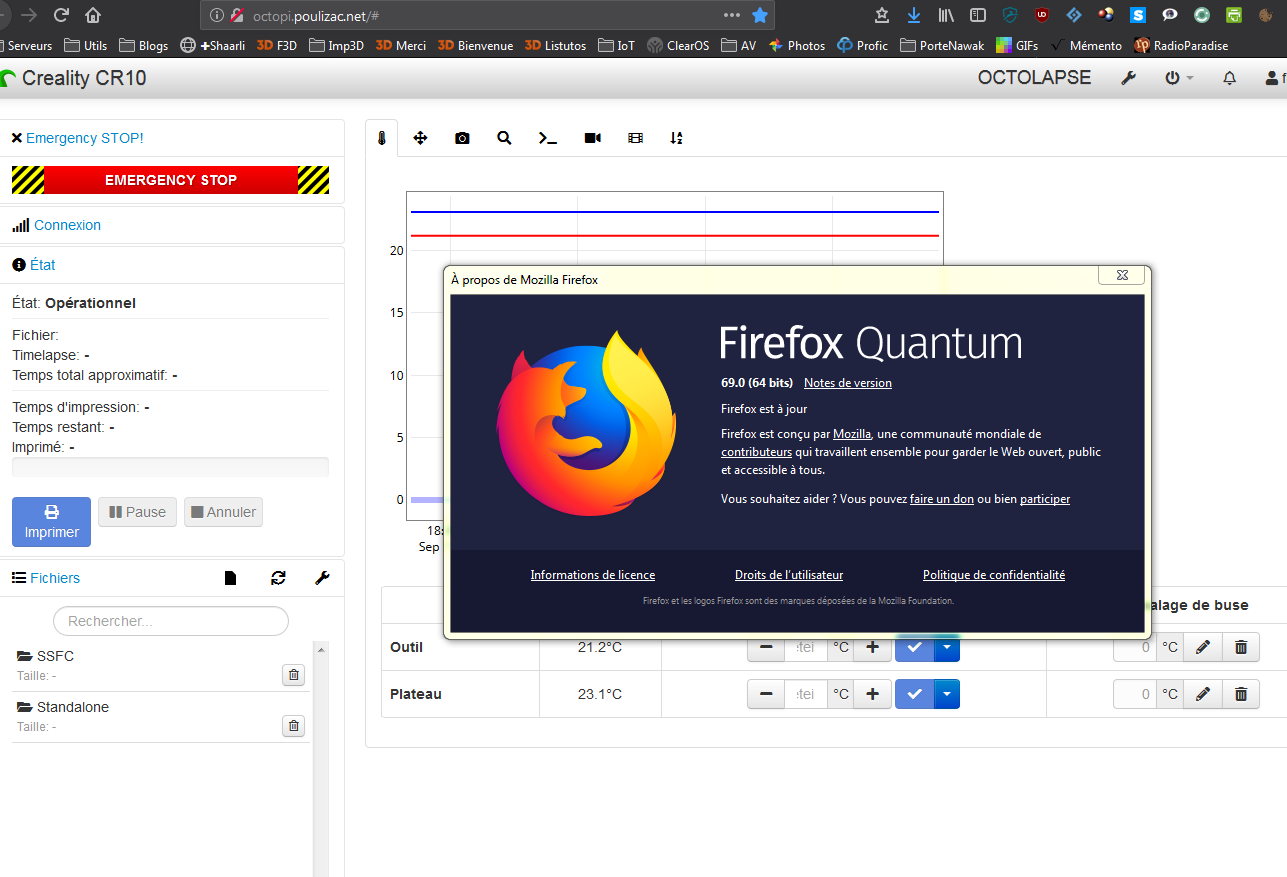Clear Outil offset with trash icon
The image size is (1287, 877).
[1241, 647]
